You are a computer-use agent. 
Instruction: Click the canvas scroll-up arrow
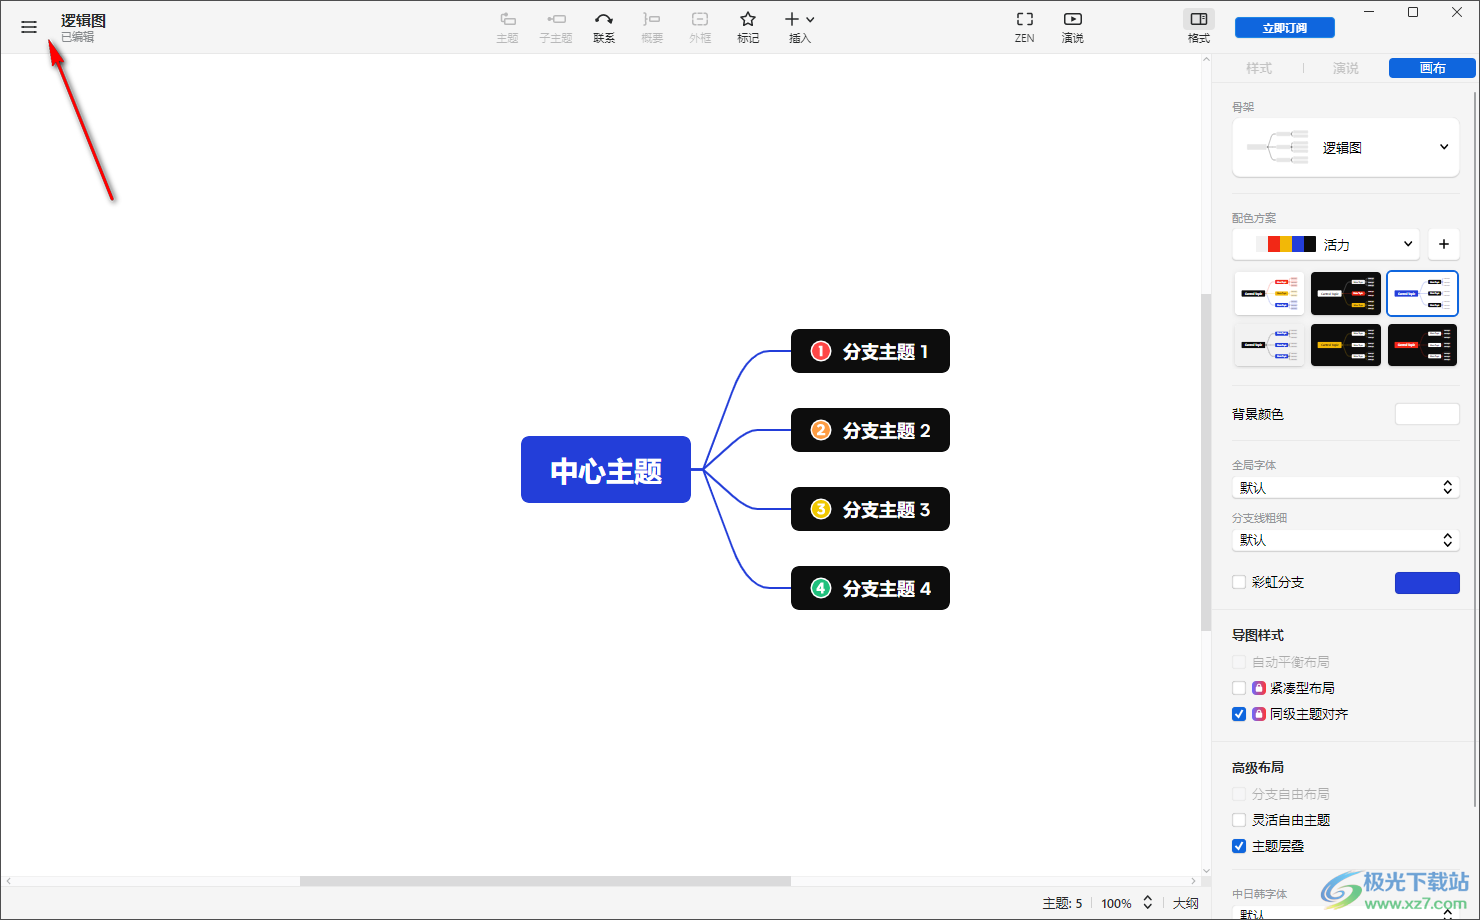(1206, 60)
